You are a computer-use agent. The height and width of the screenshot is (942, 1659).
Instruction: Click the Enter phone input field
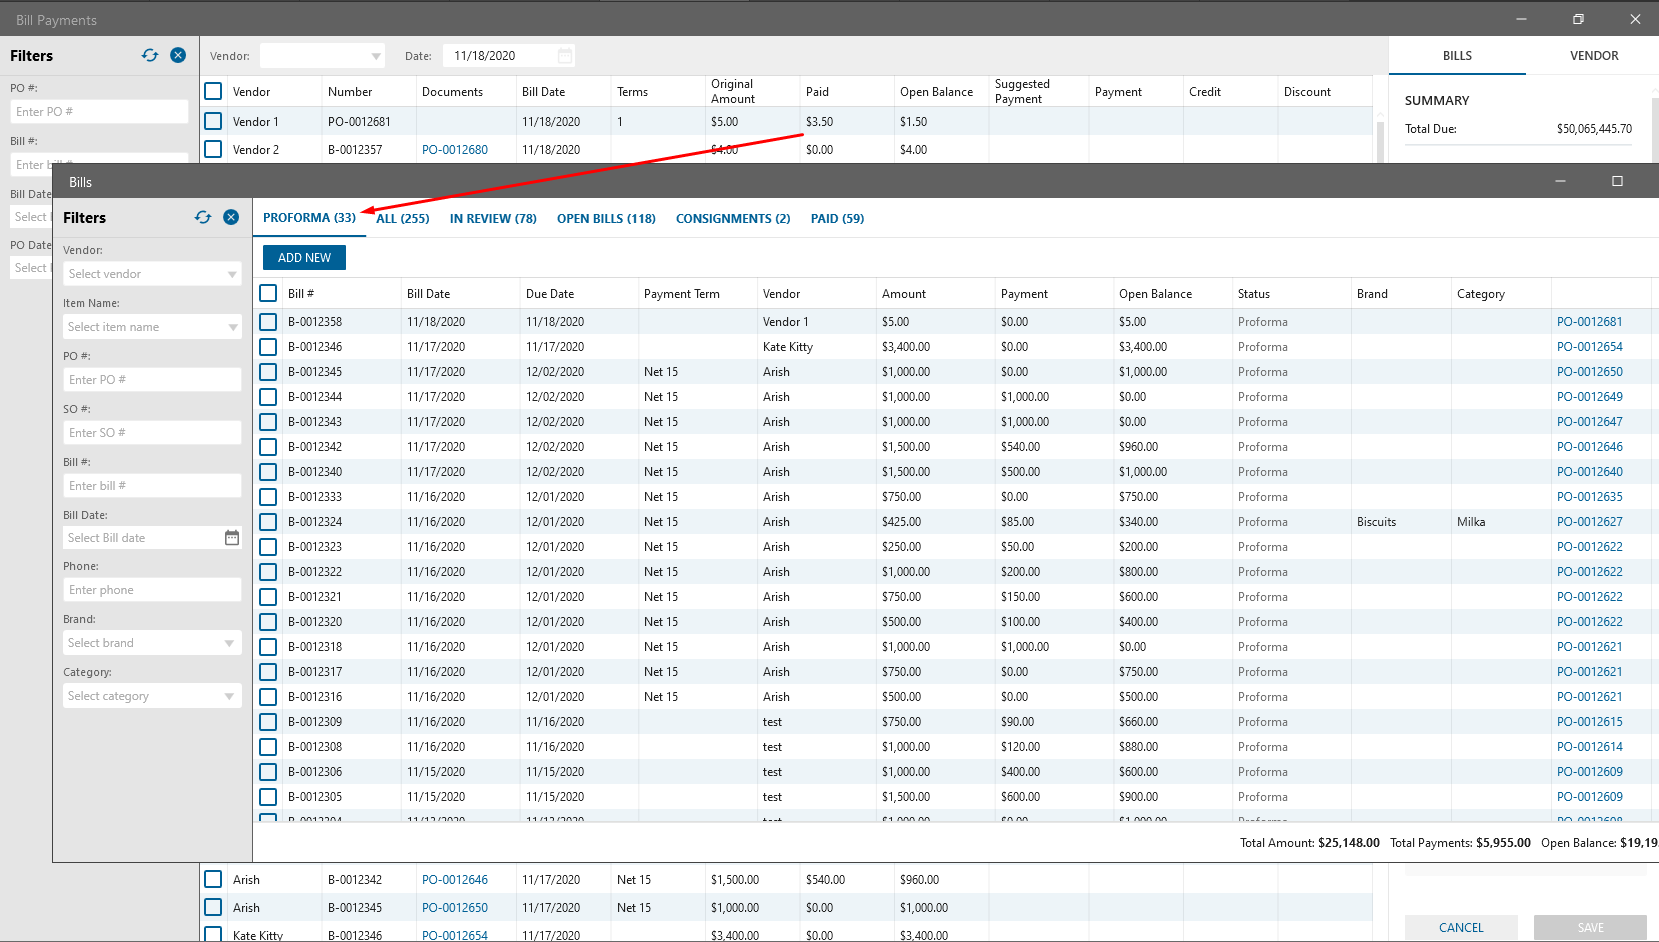point(152,590)
